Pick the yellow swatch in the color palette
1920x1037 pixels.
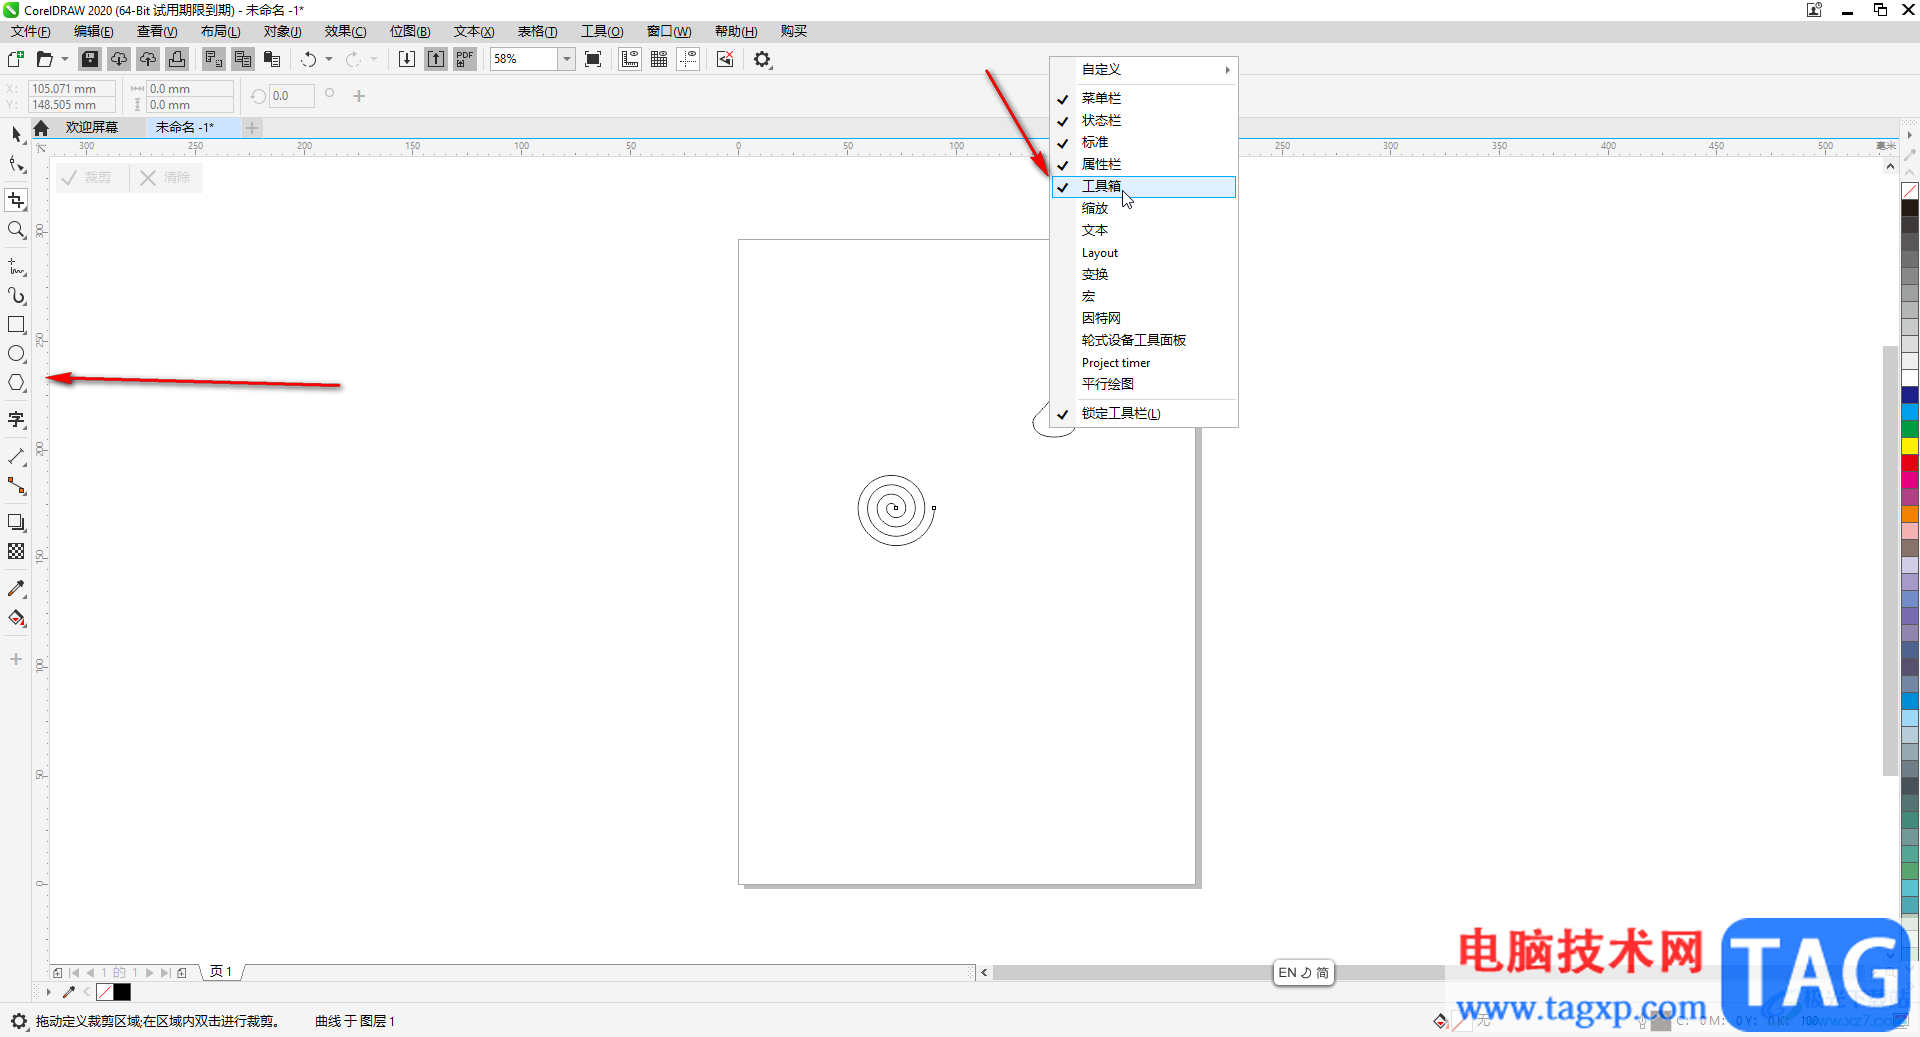point(1910,446)
